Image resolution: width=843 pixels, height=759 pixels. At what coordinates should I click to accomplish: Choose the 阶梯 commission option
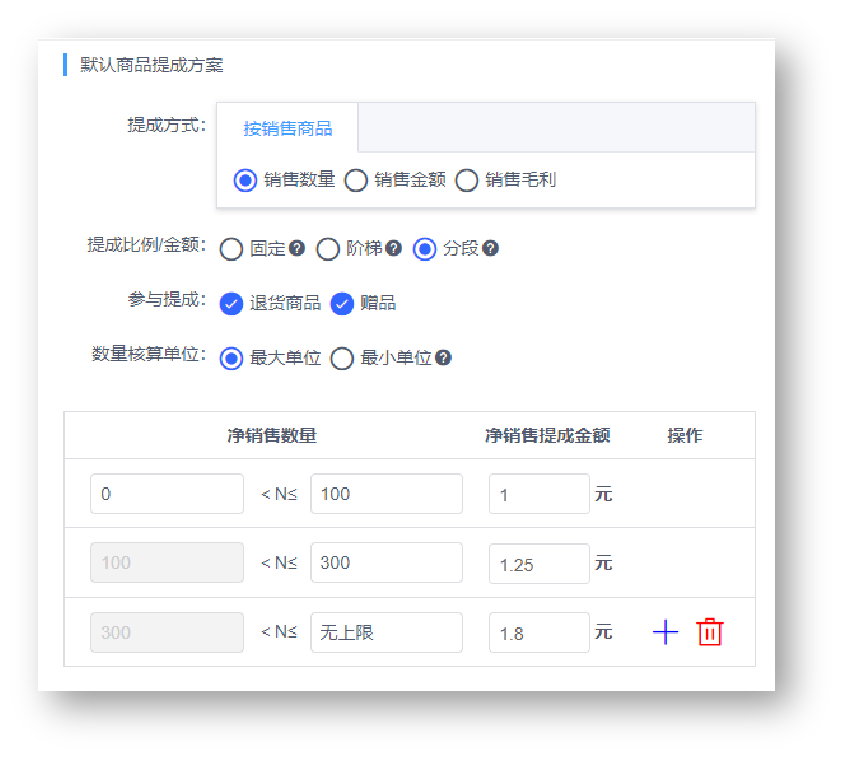coord(328,249)
